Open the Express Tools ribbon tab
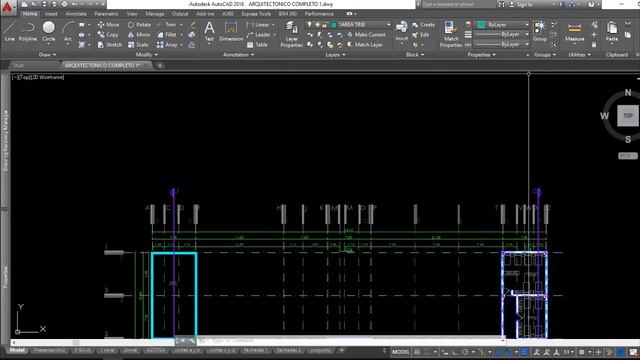 [256, 14]
